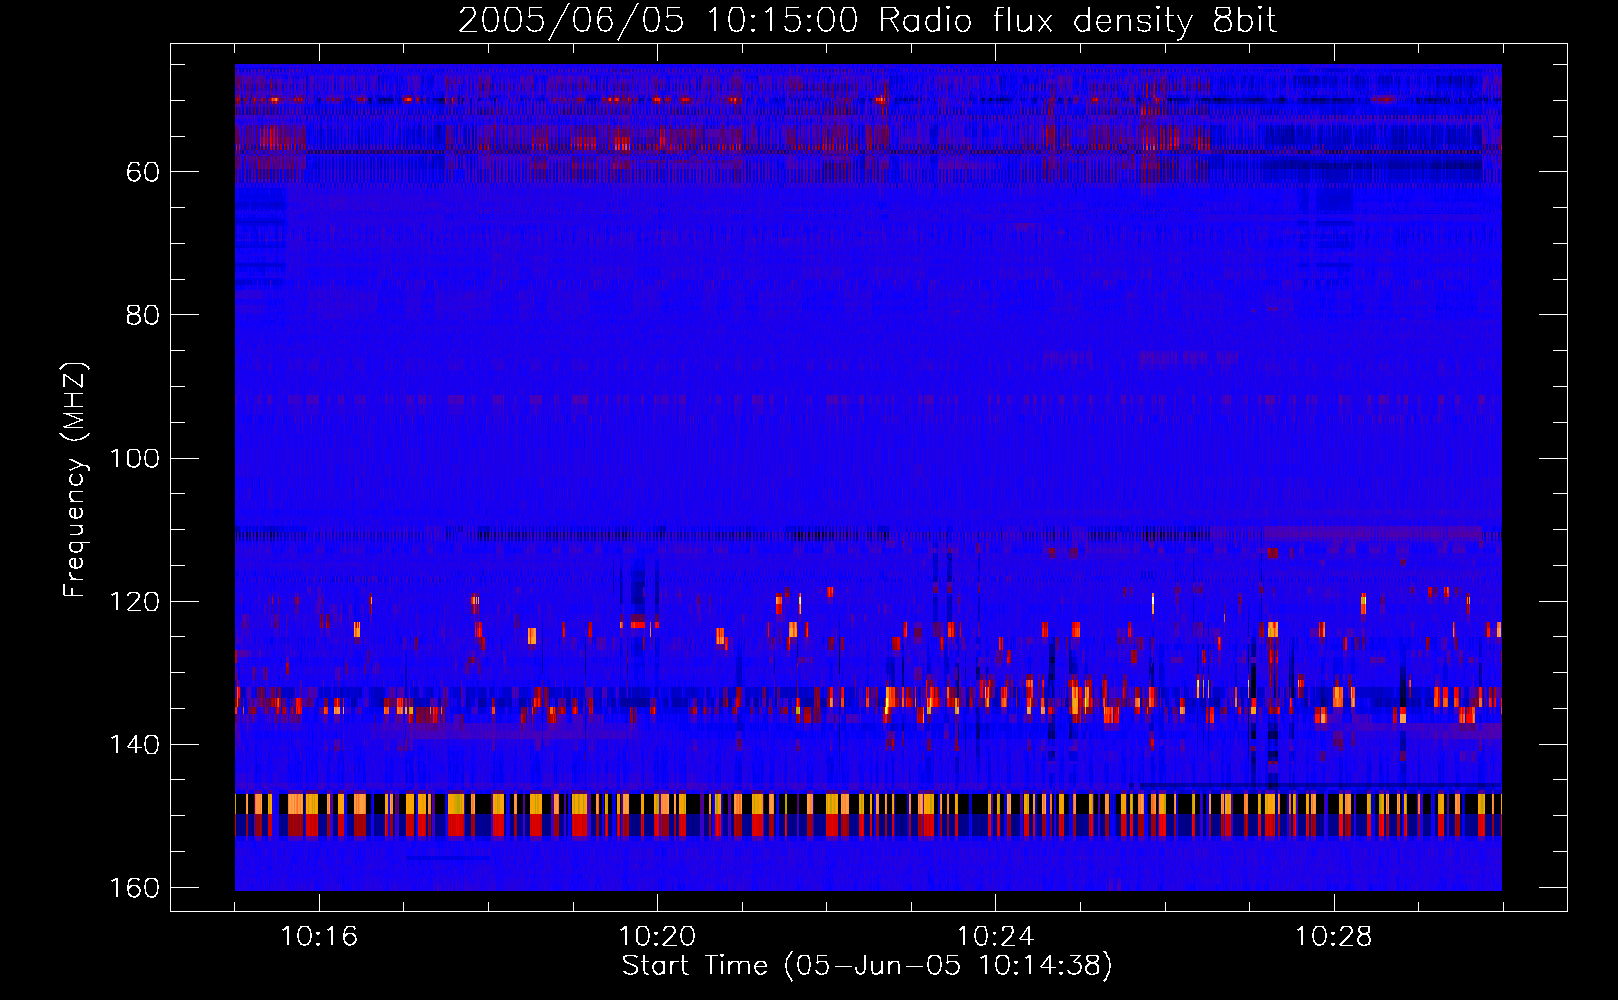Click the 140 frequency tick label
This screenshot has width=1618, height=1000.
135,744
